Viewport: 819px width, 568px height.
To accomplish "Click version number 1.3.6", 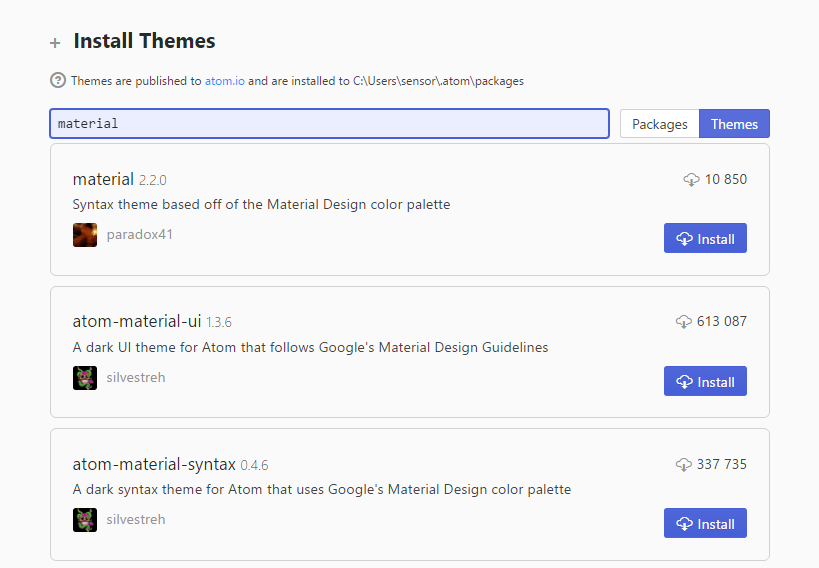I will click(219, 323).
